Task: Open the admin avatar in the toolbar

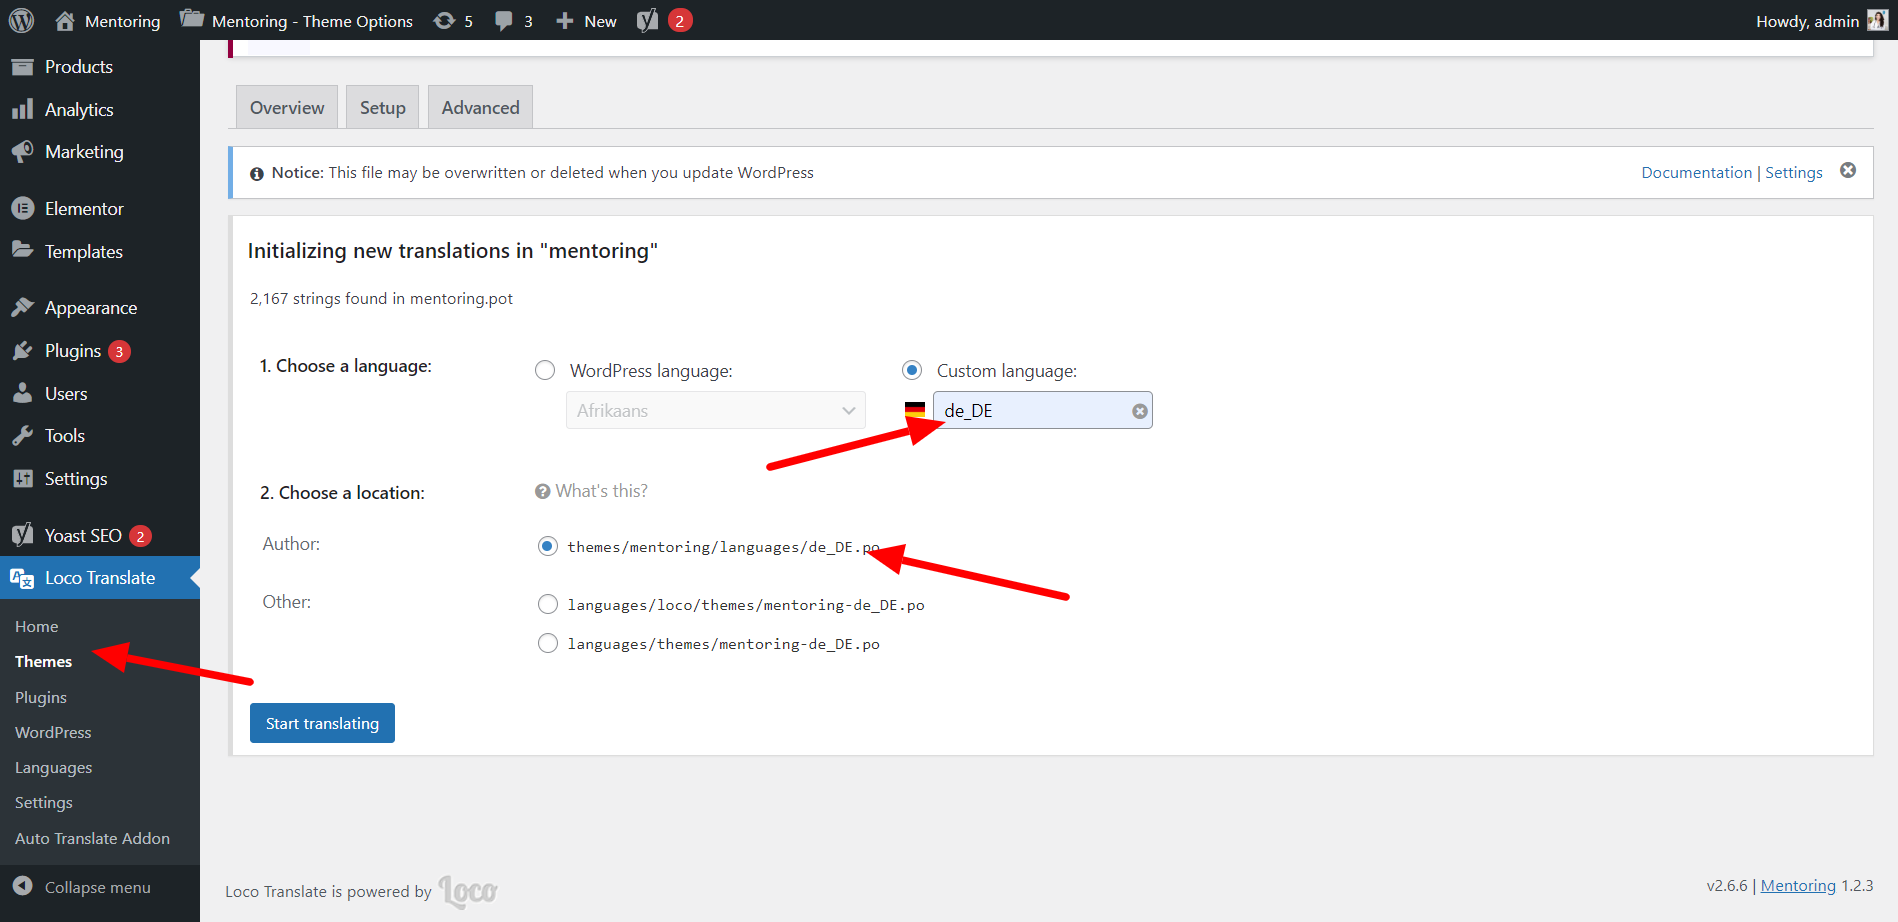Action: pyautogui.click(x=1877, y=20)
